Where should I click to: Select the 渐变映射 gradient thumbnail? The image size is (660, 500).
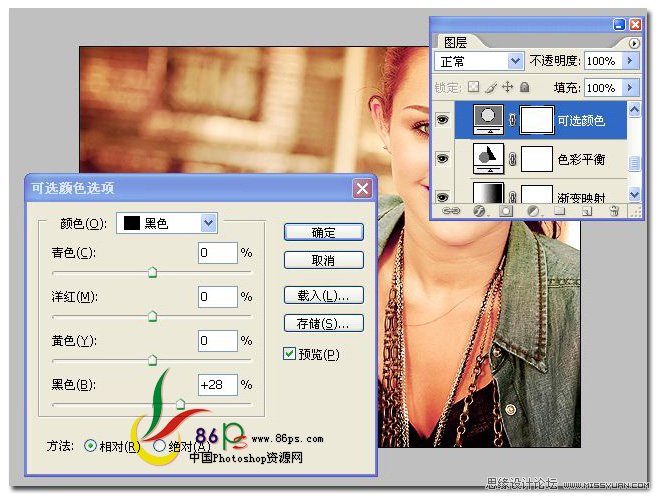click(x=488, y=193)
